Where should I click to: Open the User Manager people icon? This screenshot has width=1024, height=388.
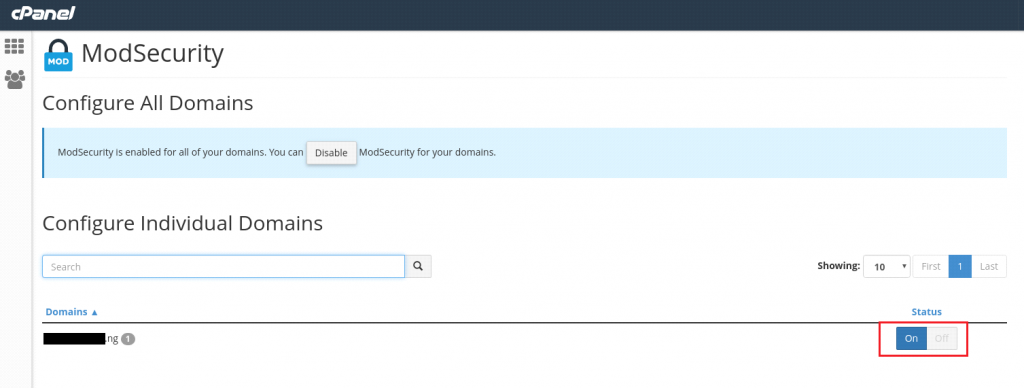(x=14, y=80)
